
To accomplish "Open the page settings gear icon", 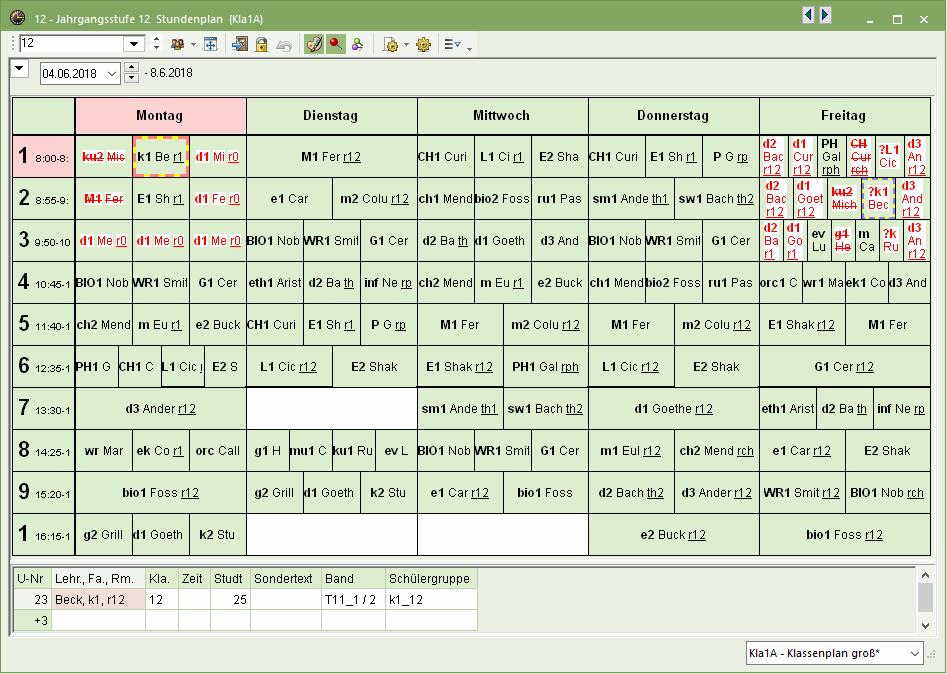I will pyautogui.click(x=391, y=44).
